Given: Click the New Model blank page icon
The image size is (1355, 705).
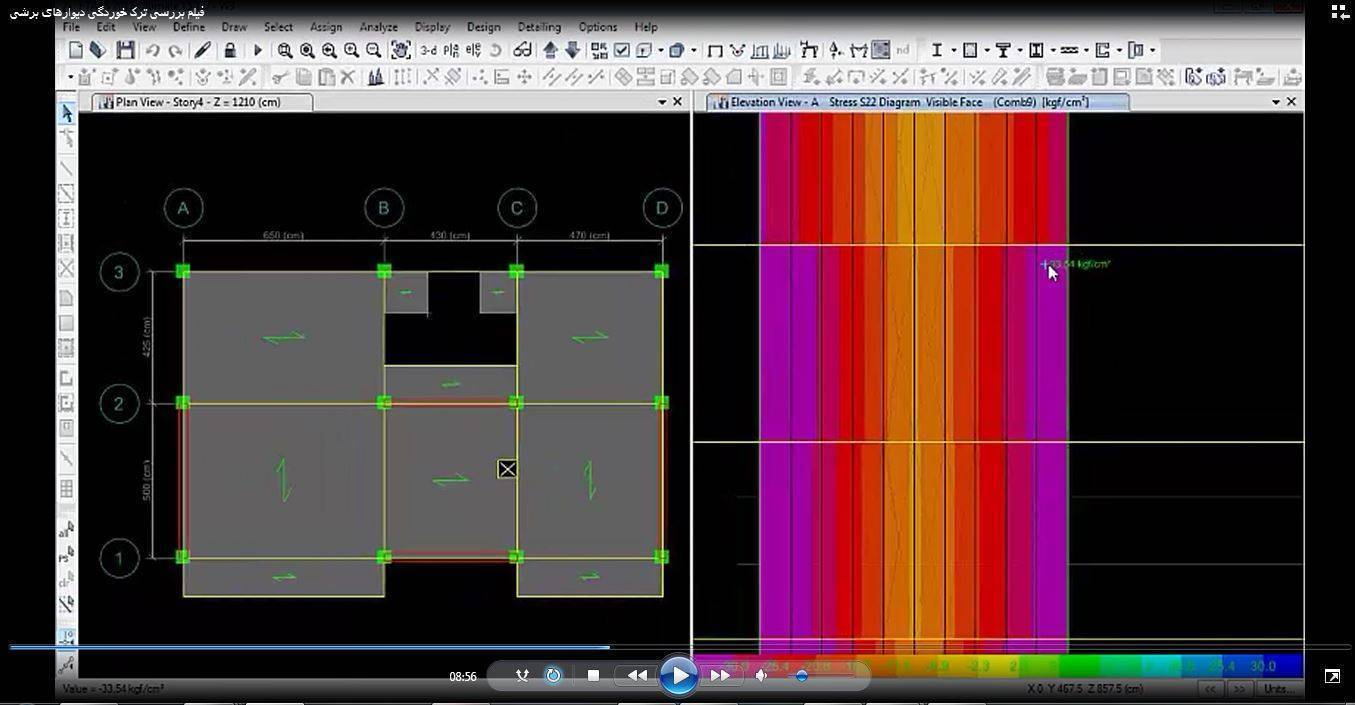Looking at the screenshot, I should 76,50.
